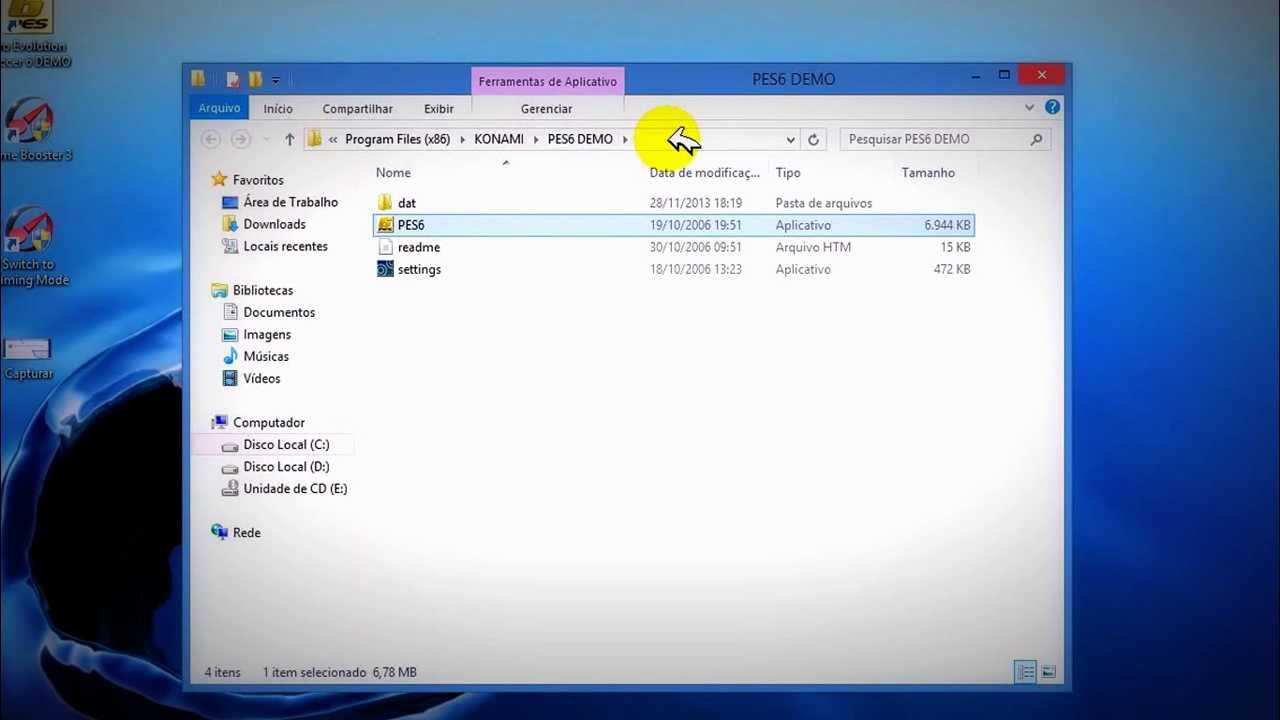Open the Game Booster 3 desktop shortcut
The width and height of the screenshot is (1280, 720).
[x=30, y=130]
